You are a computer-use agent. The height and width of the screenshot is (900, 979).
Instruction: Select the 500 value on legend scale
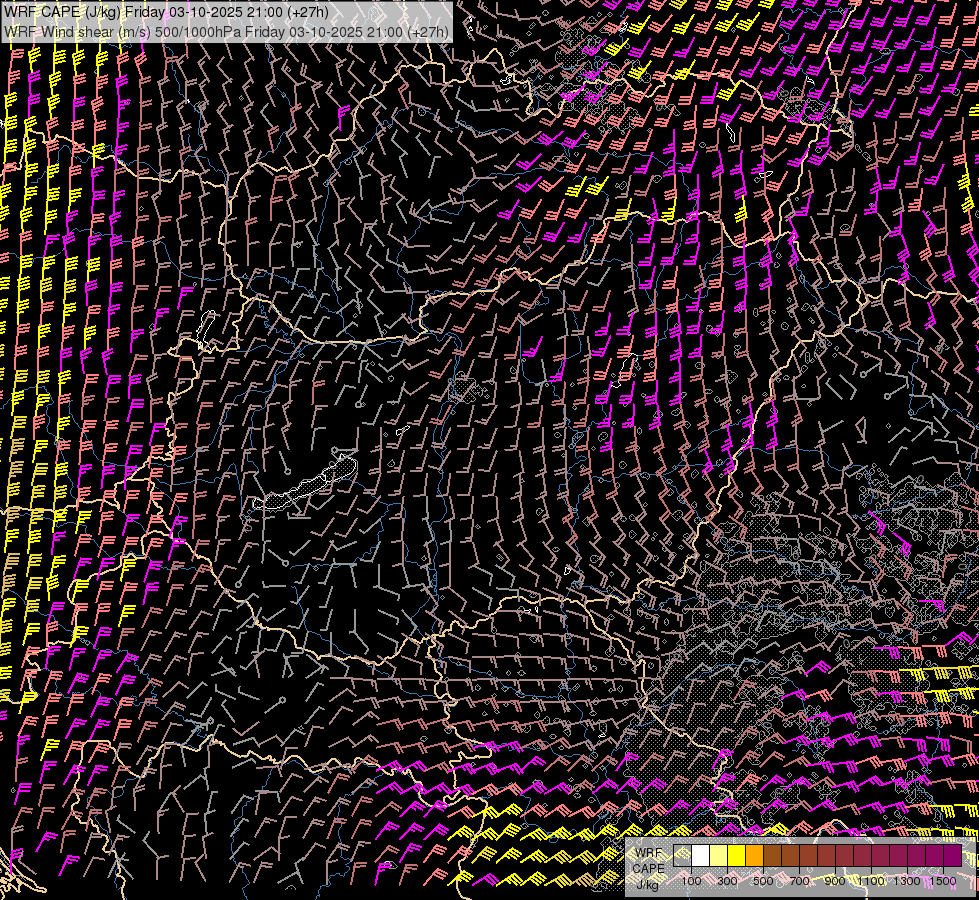[x=763, y=880]
